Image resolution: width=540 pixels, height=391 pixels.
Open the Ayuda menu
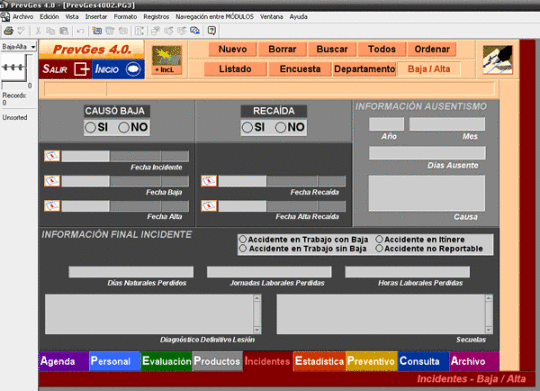click(x=298, y=17)
